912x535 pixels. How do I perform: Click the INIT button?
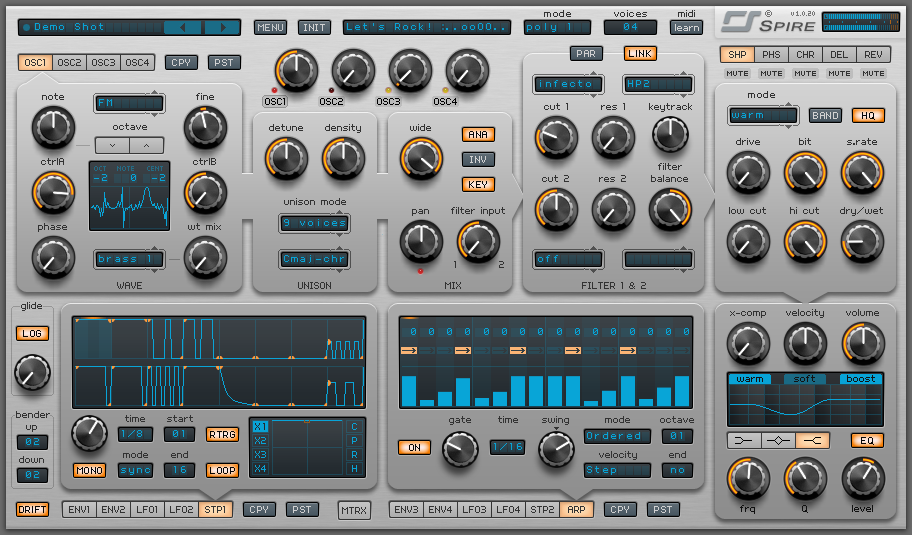[x=314, y=27]
